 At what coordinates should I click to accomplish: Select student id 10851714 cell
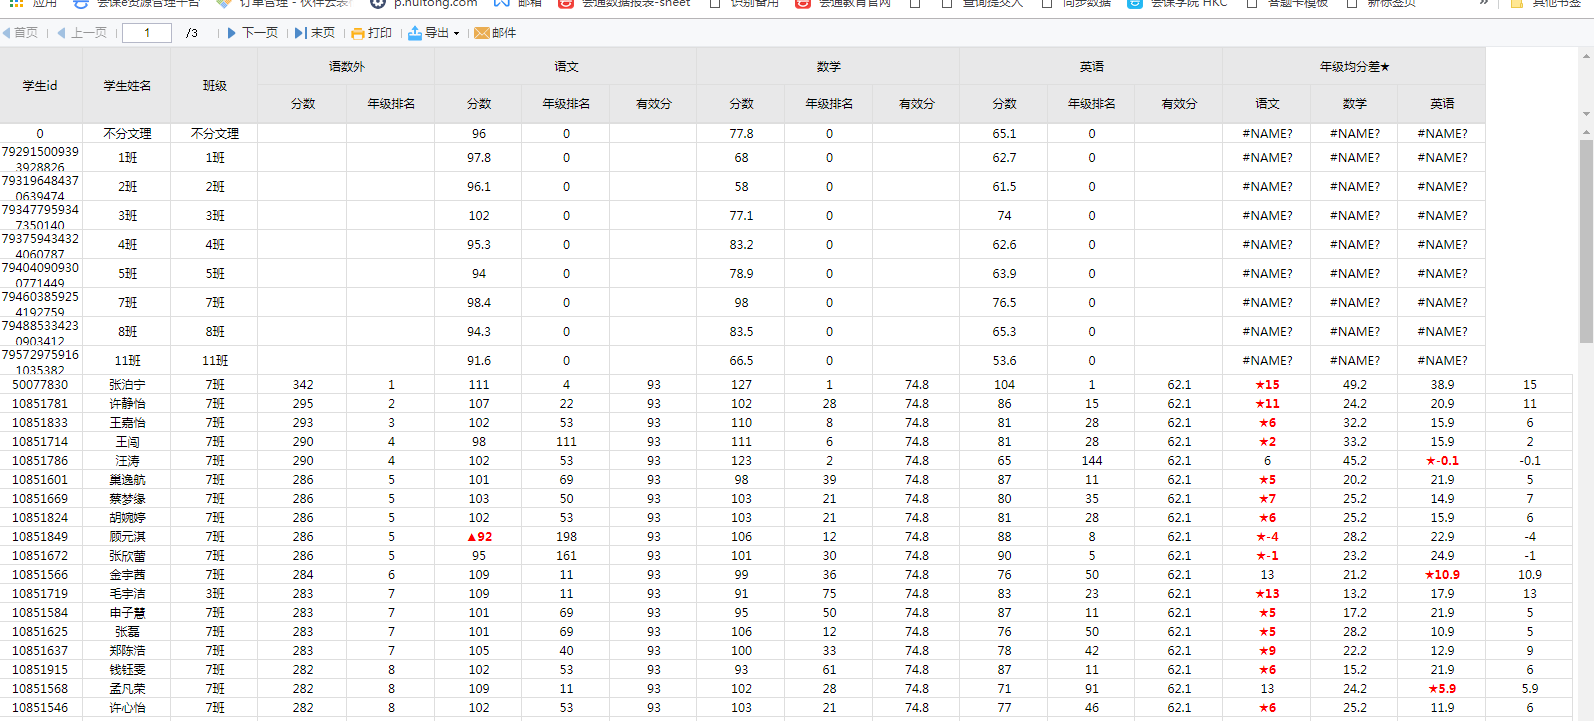point(40,442)
